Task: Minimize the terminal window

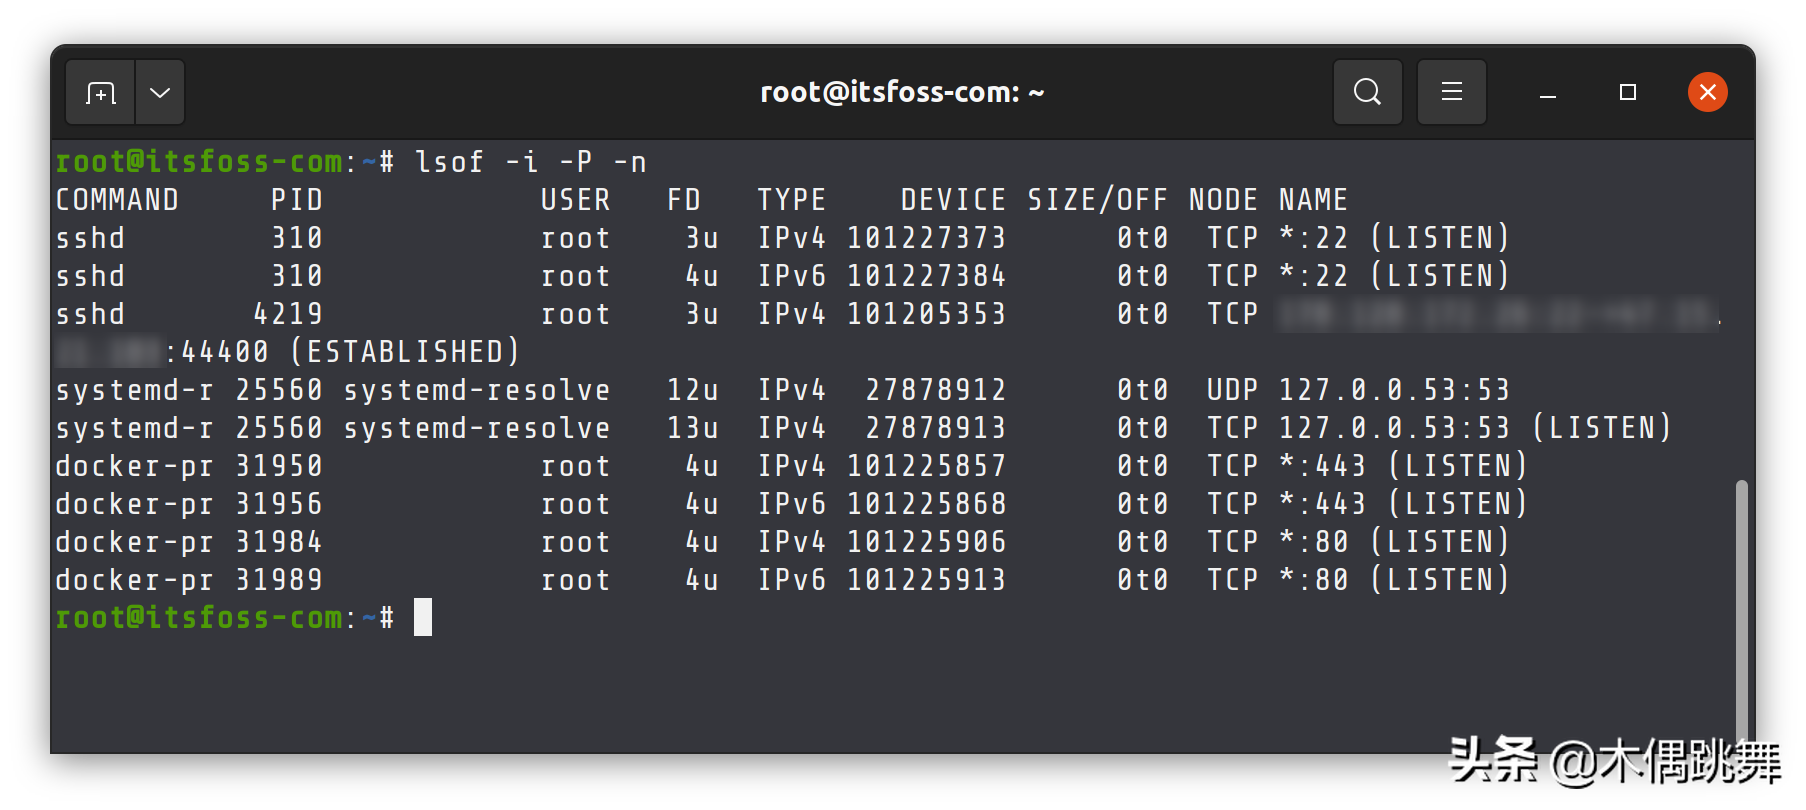Action: (x=1548, y=94)
